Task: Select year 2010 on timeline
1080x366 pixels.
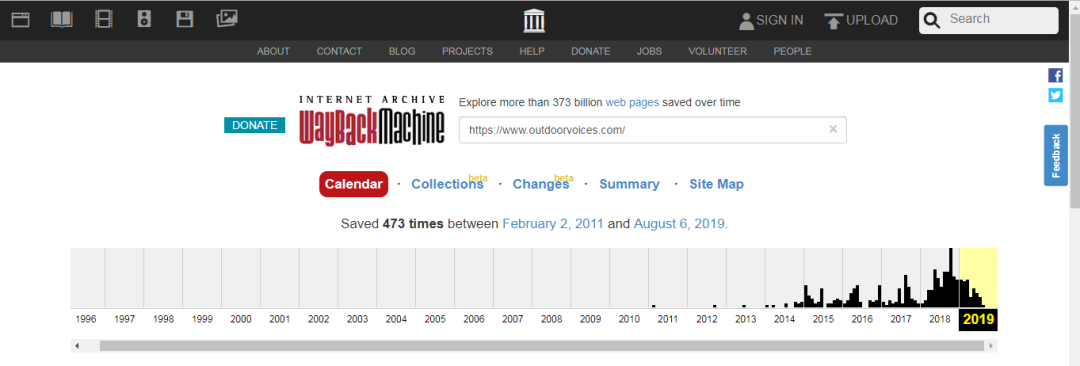Action: point(629,320)
